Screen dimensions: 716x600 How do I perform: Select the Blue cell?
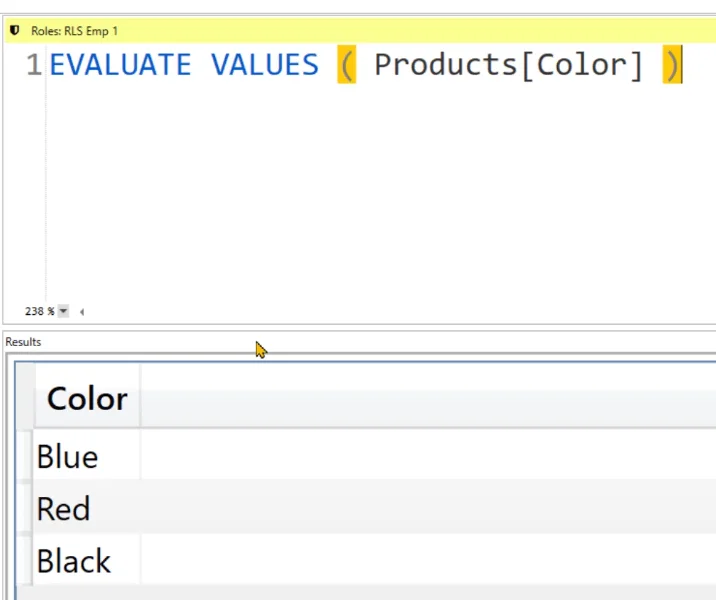click(x=87, y=455)
